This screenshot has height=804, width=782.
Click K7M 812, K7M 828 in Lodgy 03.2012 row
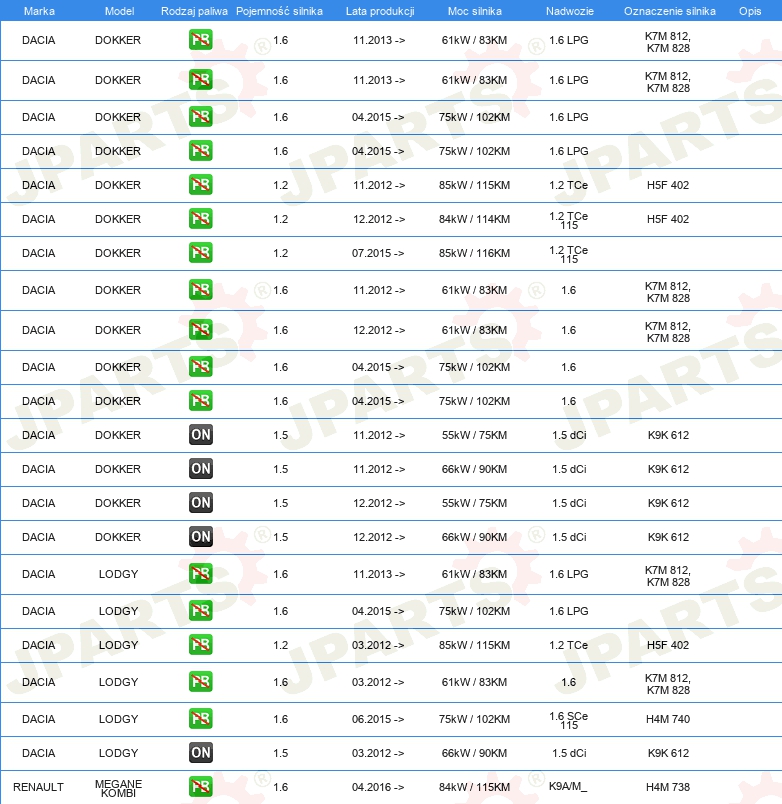(x=668, y=684)
